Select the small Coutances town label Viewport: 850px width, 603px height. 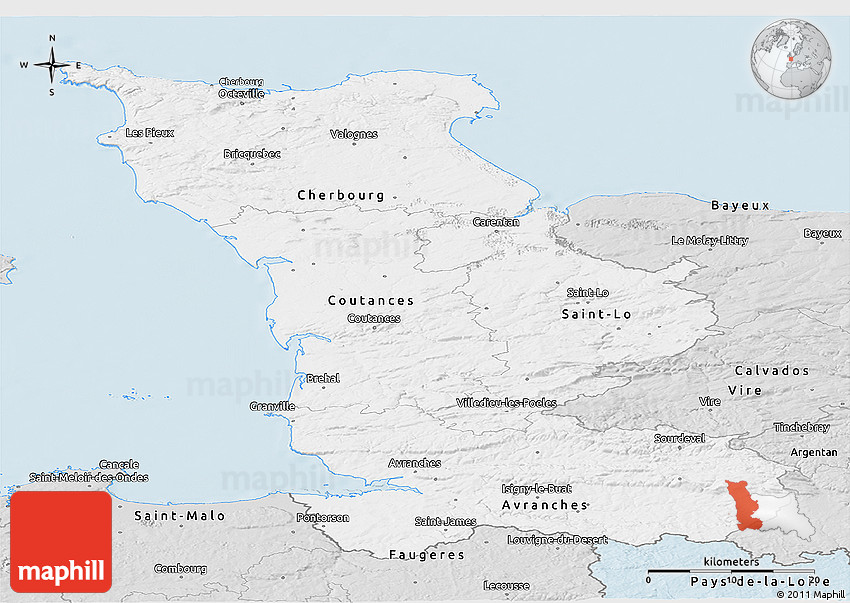point(374,318)
